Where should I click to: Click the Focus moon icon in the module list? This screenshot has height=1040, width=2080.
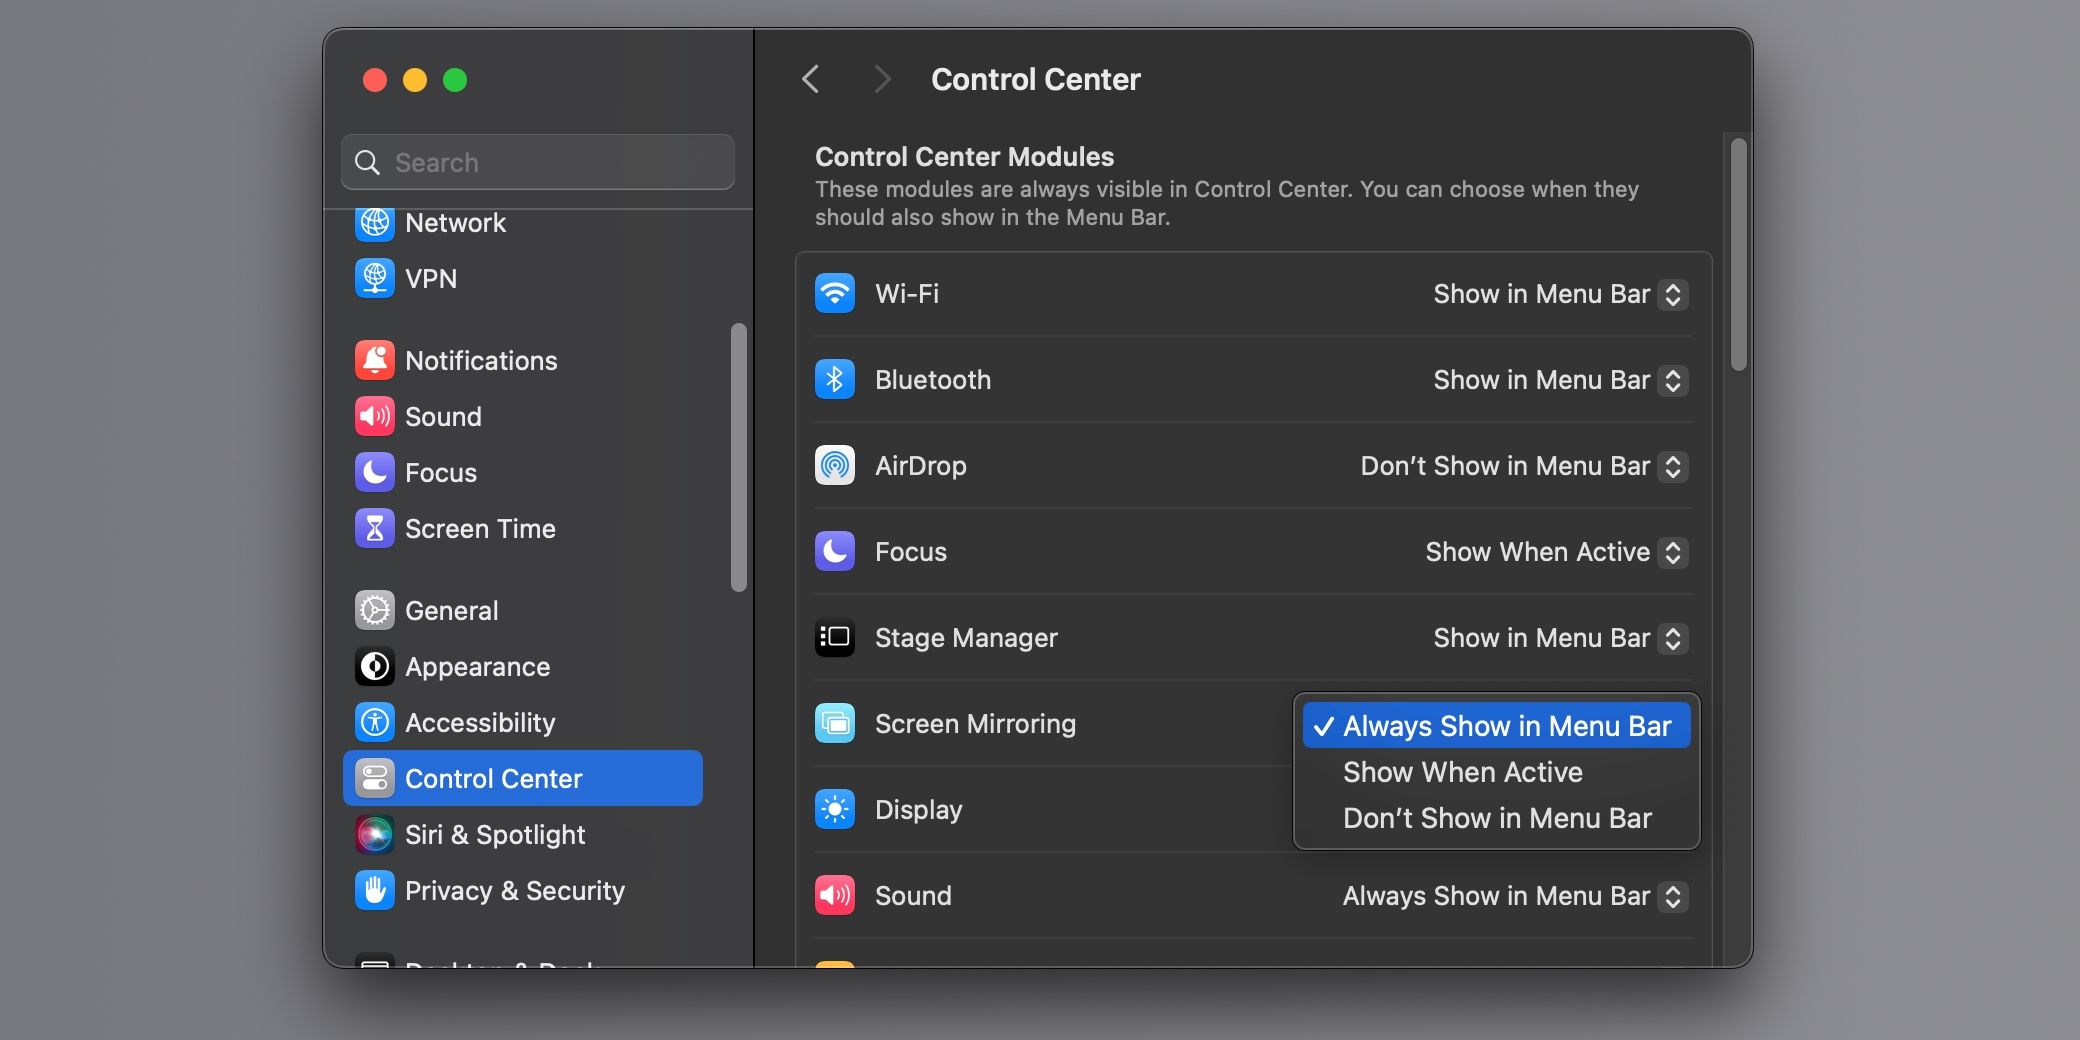[x=835, y=551]
